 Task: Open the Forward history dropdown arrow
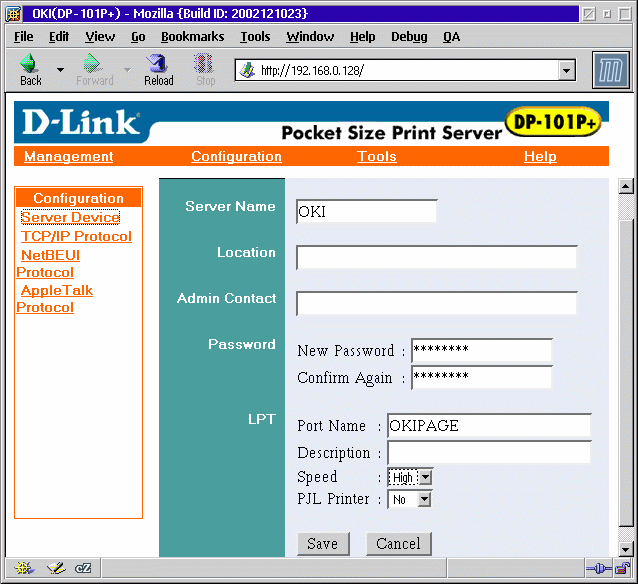pyautogui.click(x=127, y=70)
